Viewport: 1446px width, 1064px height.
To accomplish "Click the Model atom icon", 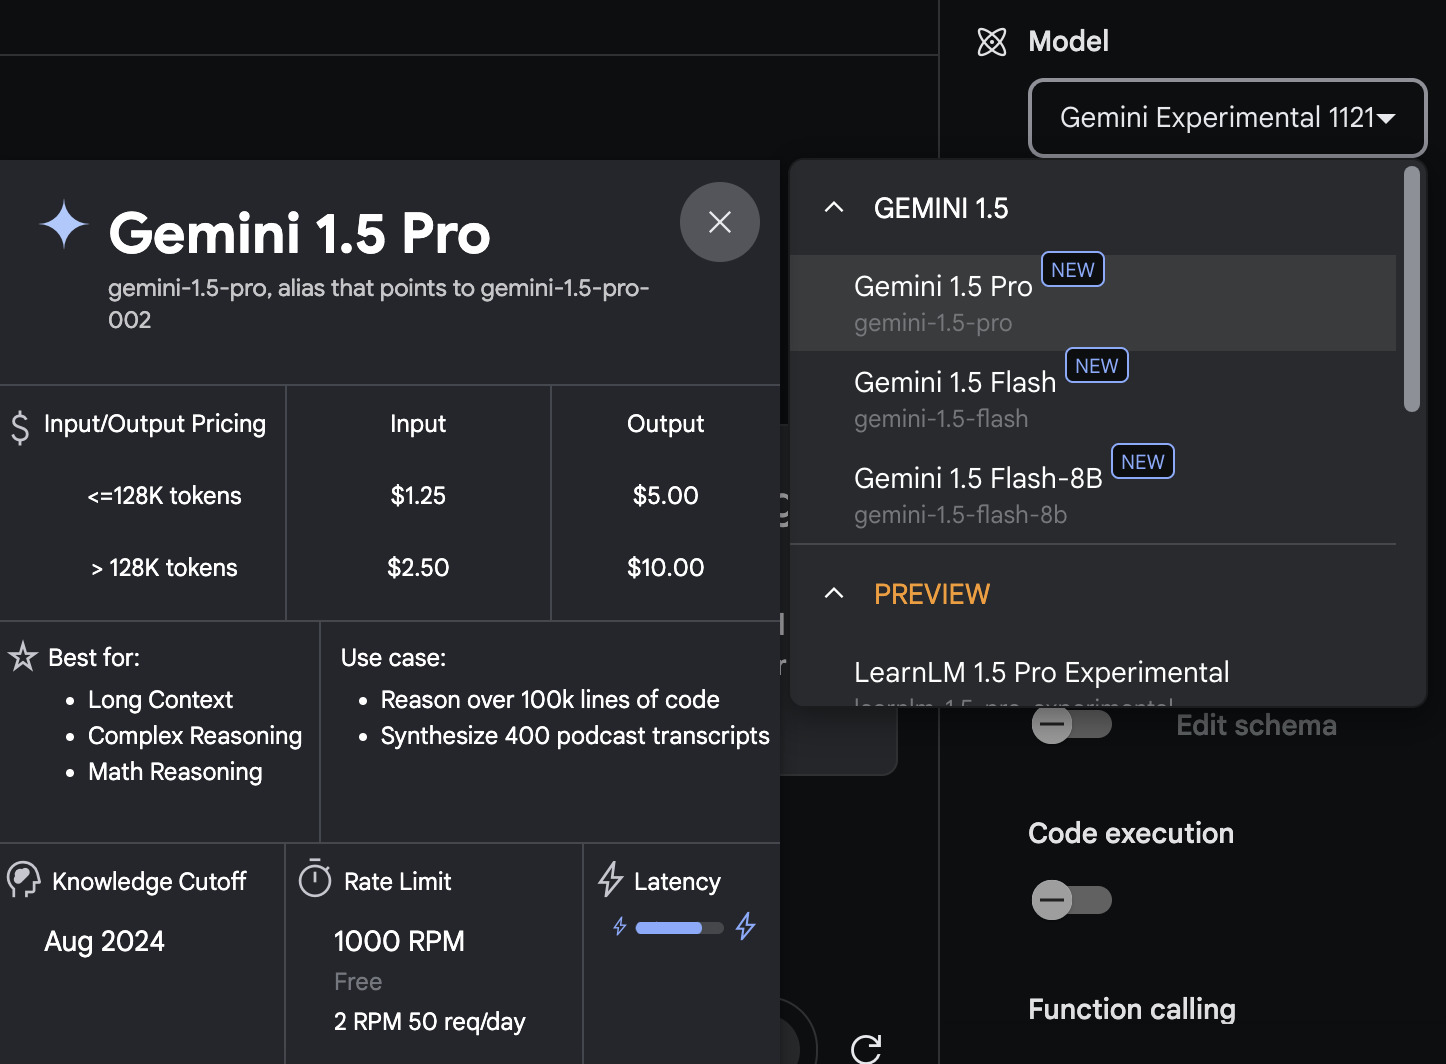I will point(991,41).
